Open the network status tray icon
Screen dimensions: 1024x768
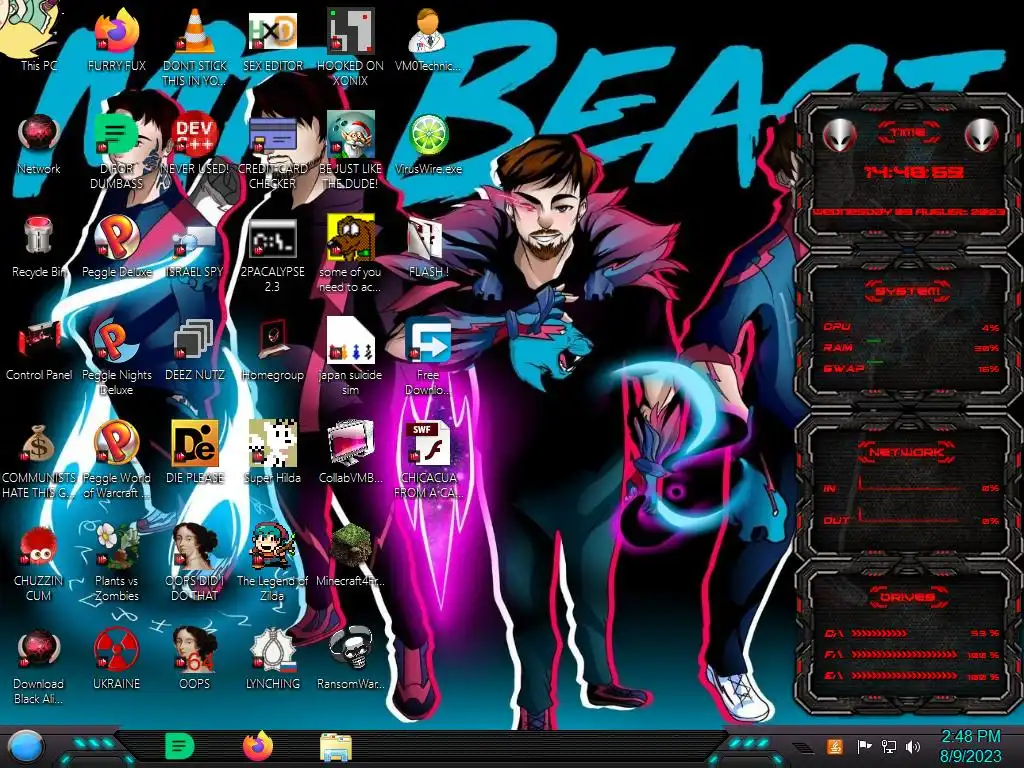pyautogui.click(x=889, y=746)
